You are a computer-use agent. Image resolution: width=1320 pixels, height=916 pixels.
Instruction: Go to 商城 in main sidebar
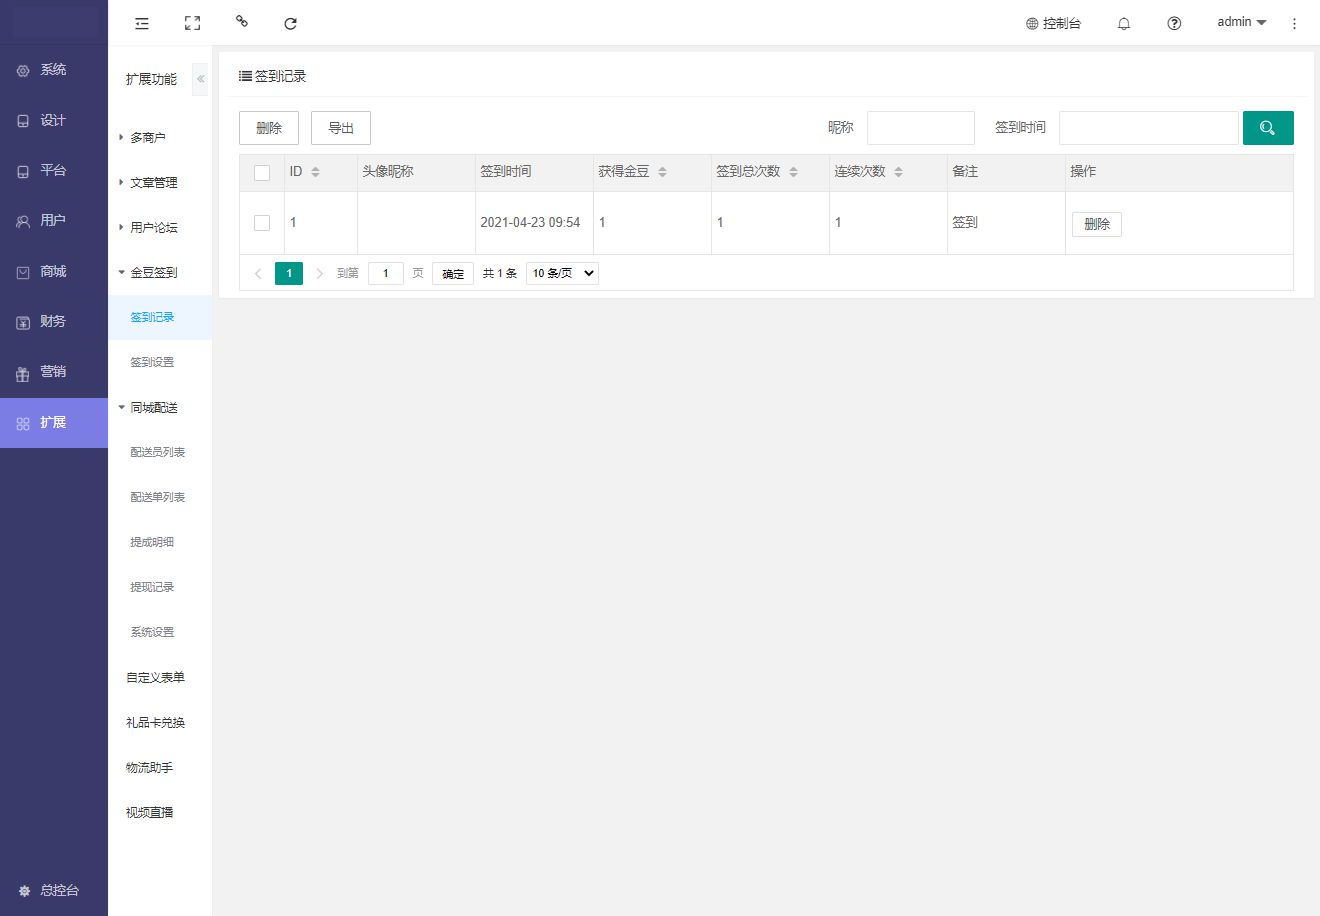pyautogui.click(x=53, y=271)
